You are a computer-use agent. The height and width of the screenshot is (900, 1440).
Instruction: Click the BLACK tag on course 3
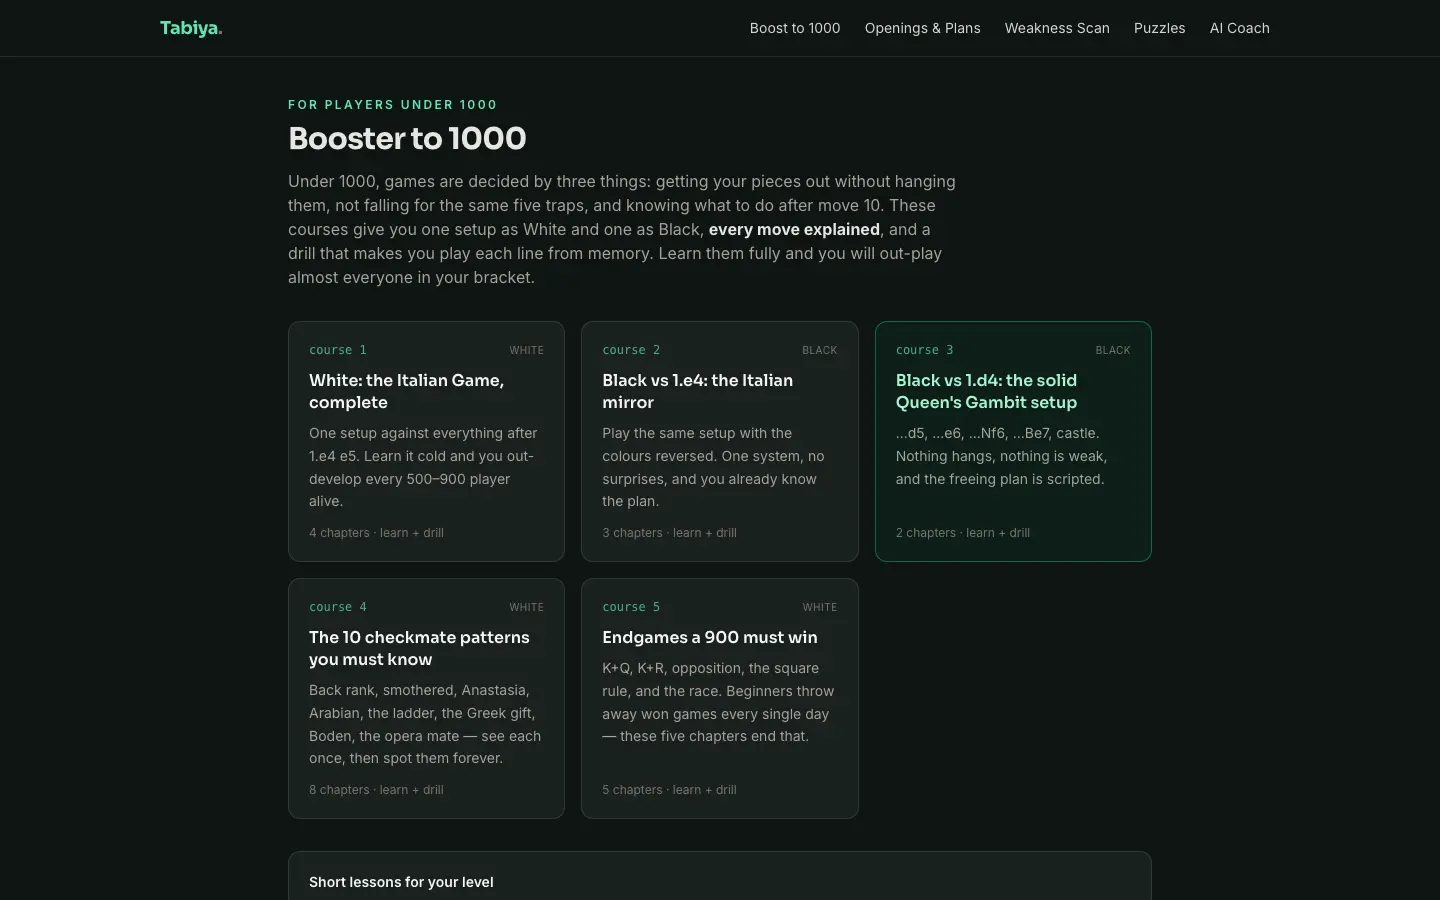click(1113, 350)
